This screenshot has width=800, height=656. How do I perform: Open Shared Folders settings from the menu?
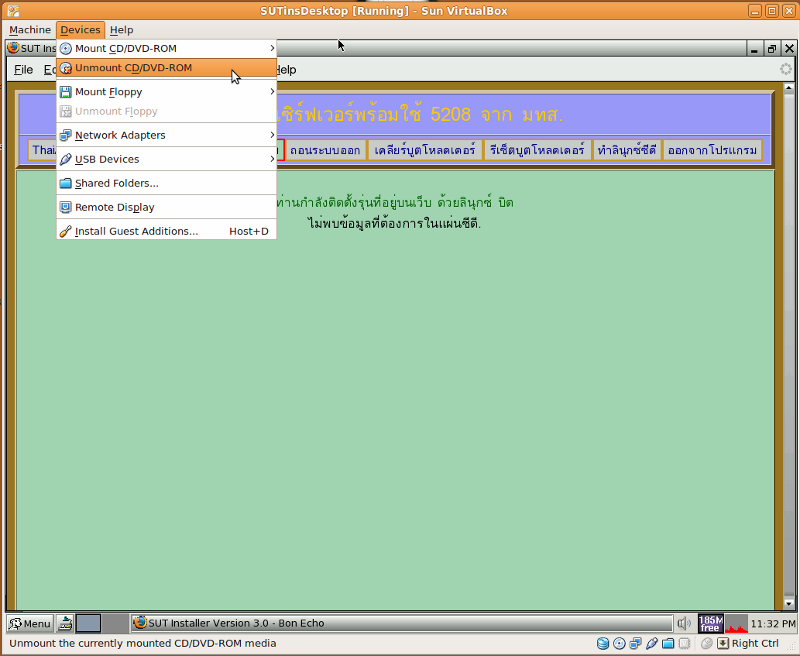166,183
